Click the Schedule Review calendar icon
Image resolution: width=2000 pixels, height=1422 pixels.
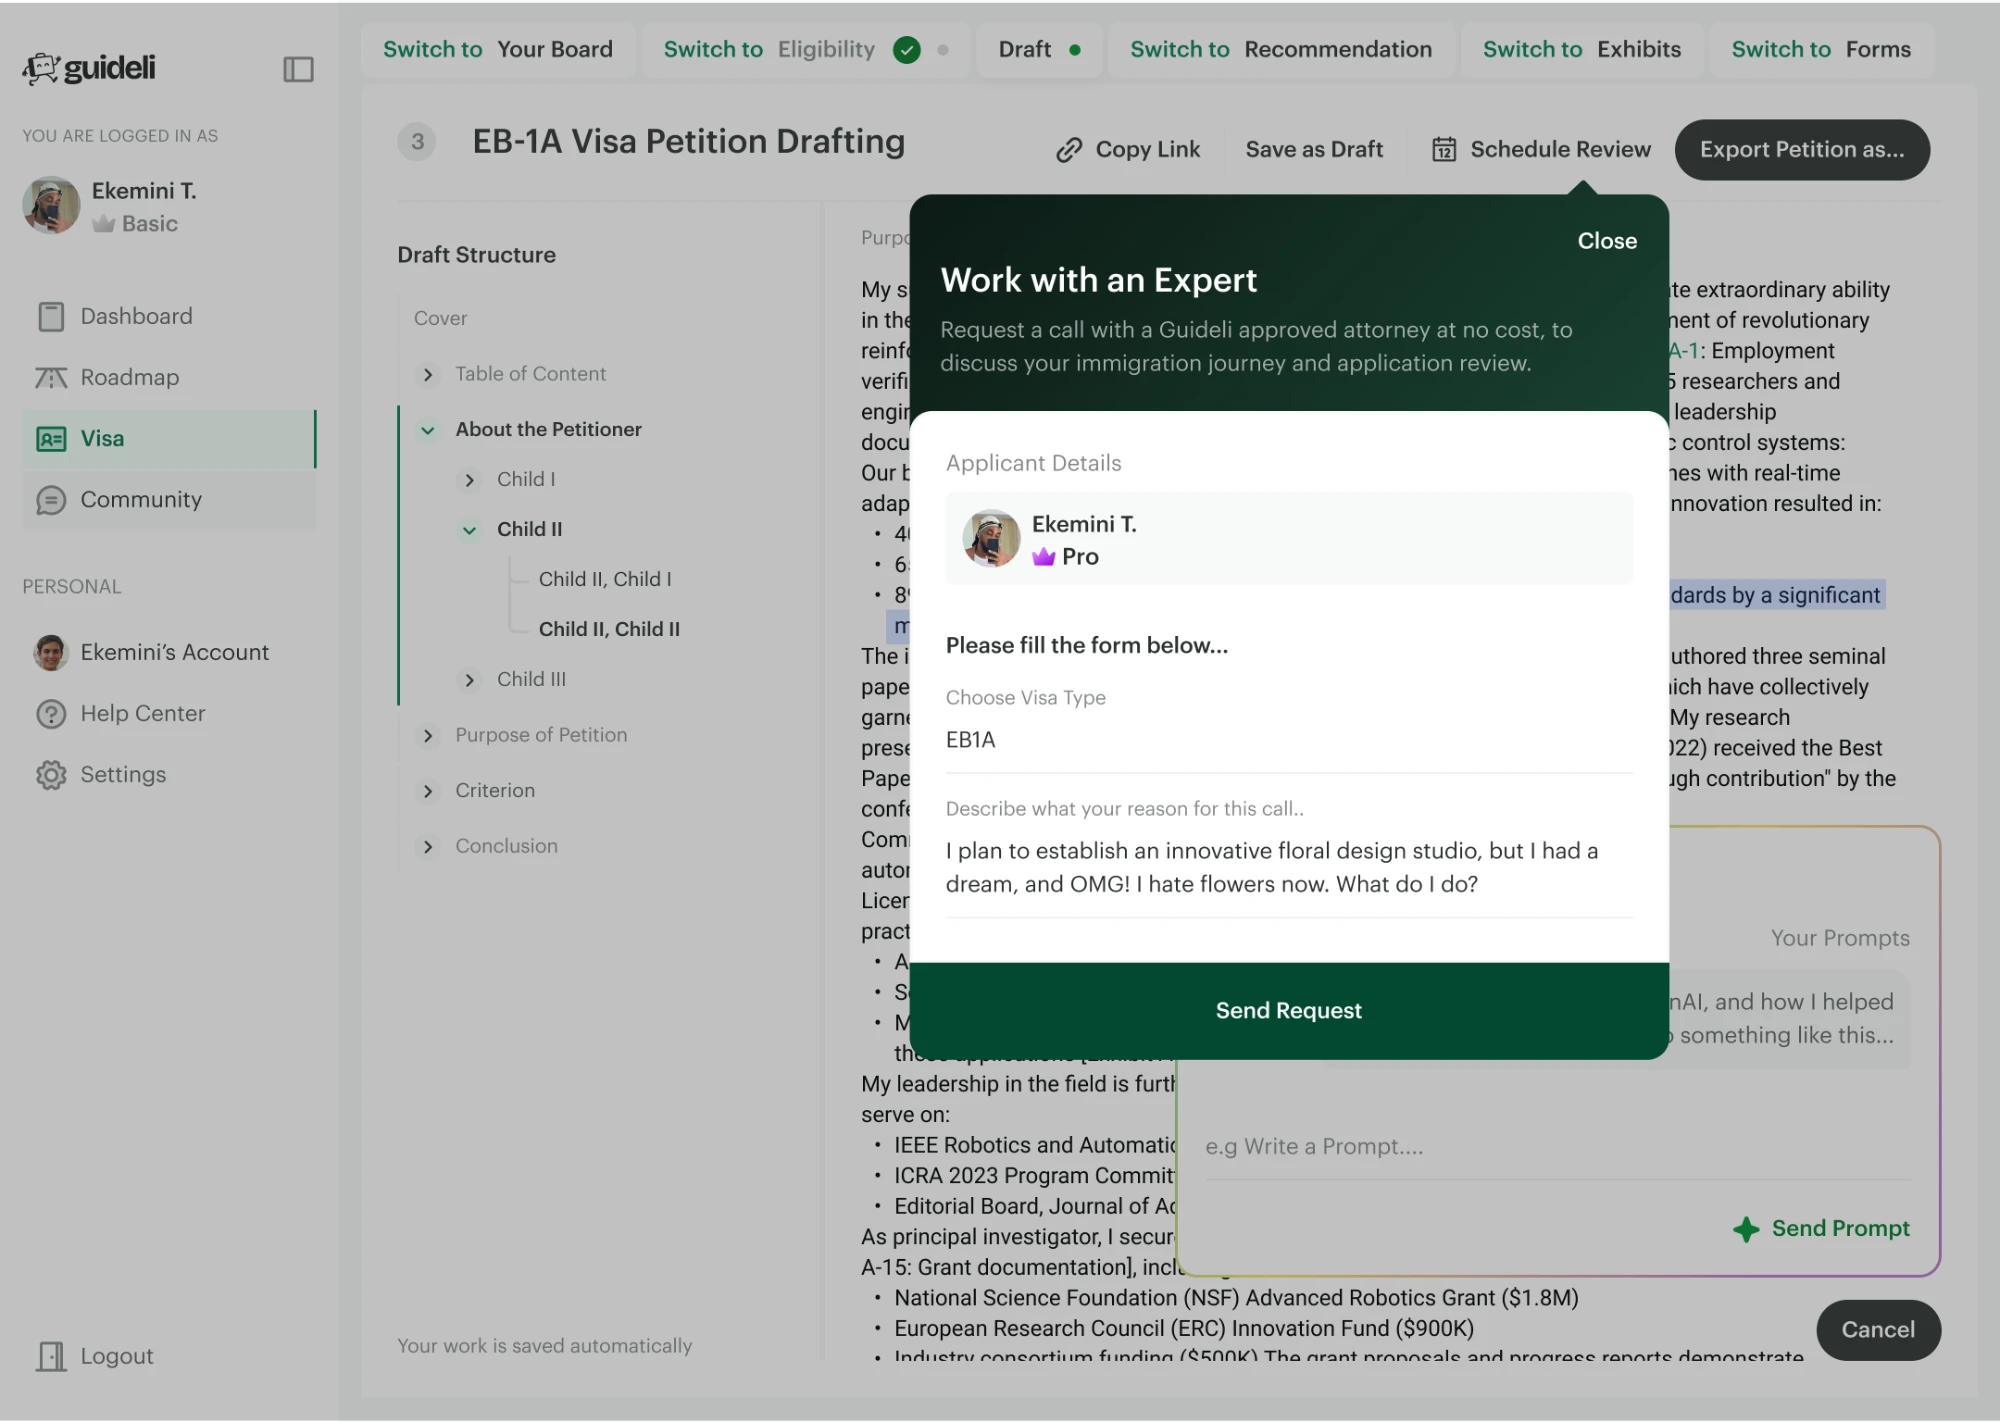pos(1444,149)
